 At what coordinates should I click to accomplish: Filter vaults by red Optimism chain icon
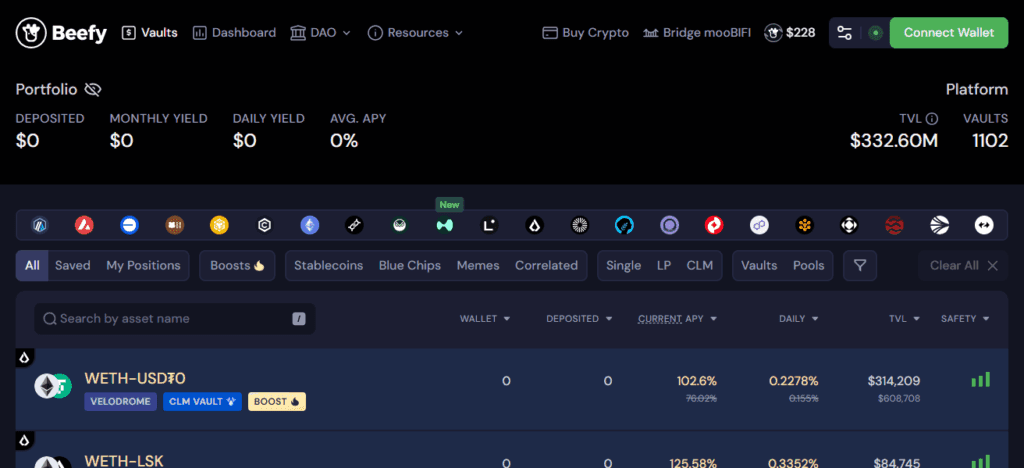[714, 226]
